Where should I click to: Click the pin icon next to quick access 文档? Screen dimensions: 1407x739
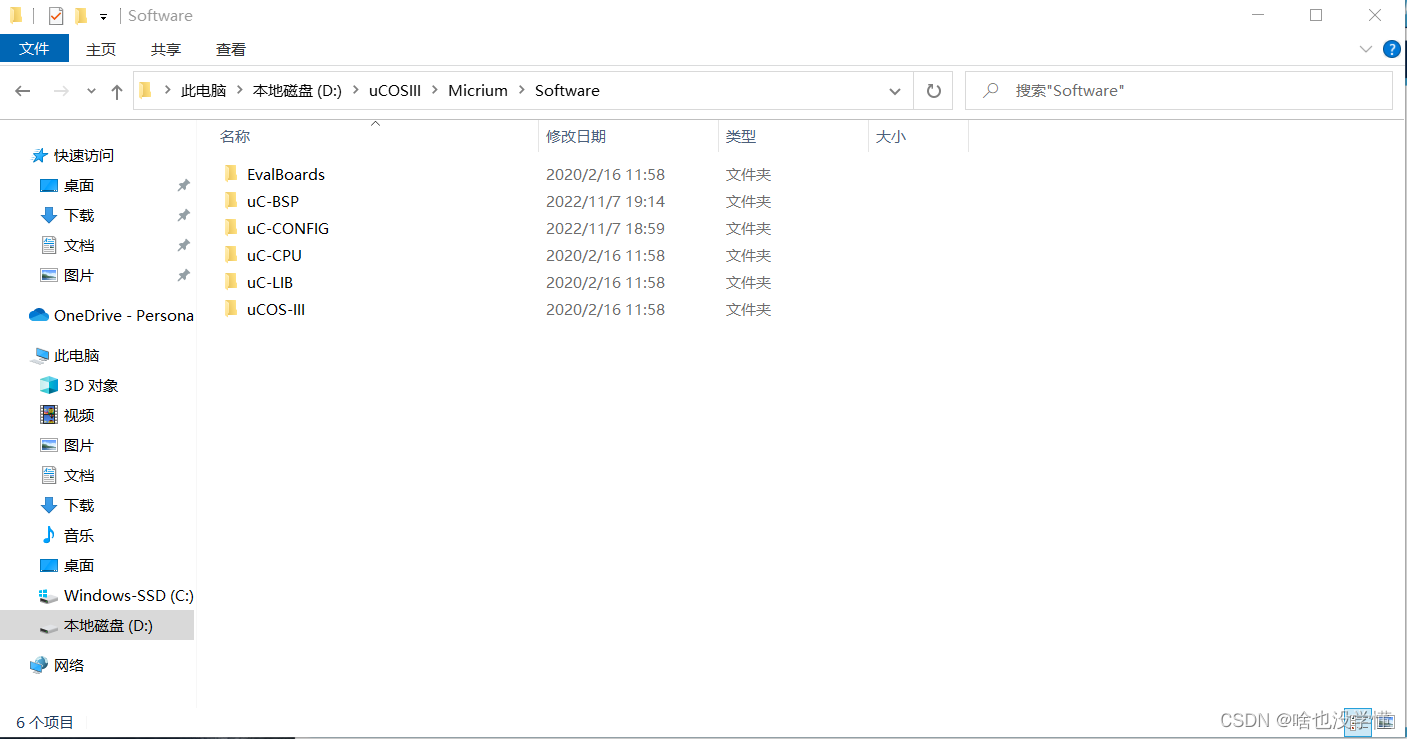(x=183, y=245)
